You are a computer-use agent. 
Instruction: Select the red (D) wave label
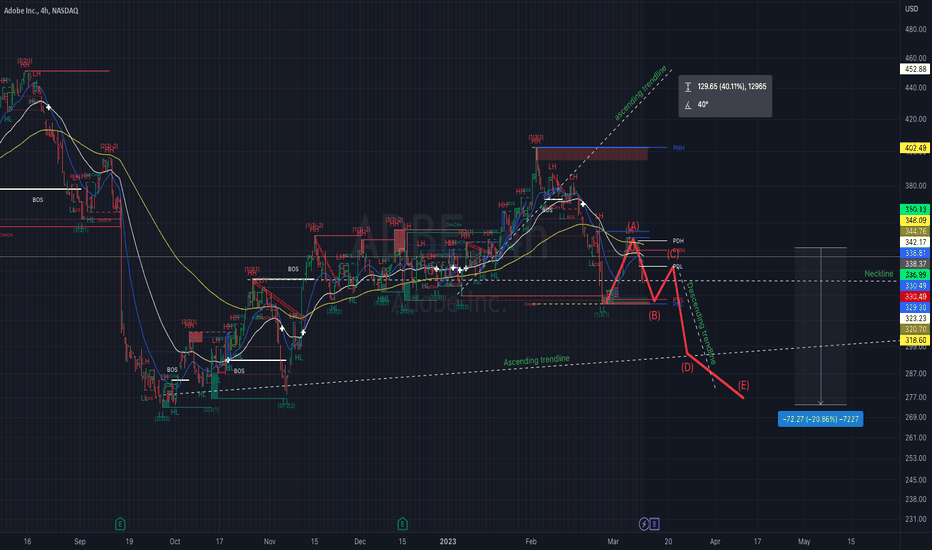(x=687, y=367)
